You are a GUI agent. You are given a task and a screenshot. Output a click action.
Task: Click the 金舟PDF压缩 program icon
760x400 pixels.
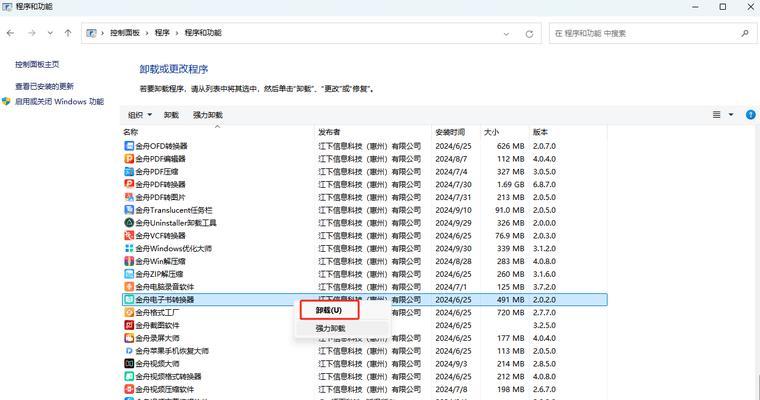click(x=129, y=172)
